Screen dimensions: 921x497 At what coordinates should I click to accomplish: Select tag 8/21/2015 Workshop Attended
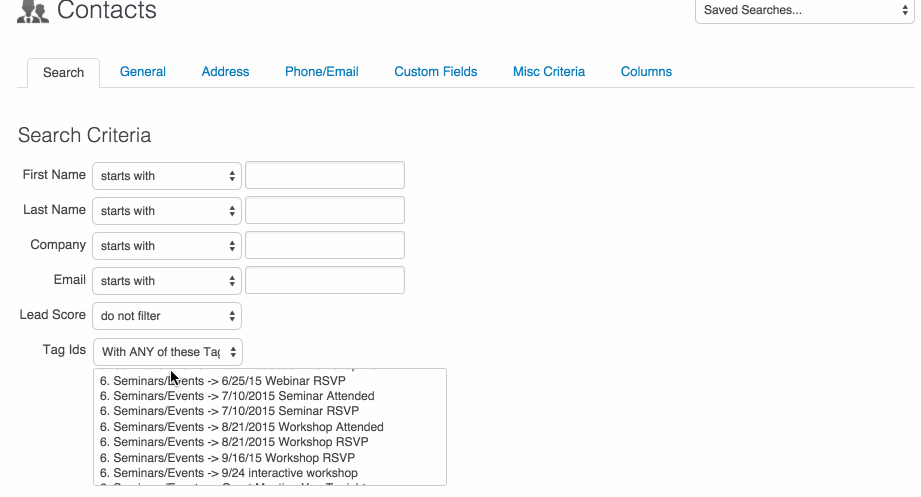(270, 427)
